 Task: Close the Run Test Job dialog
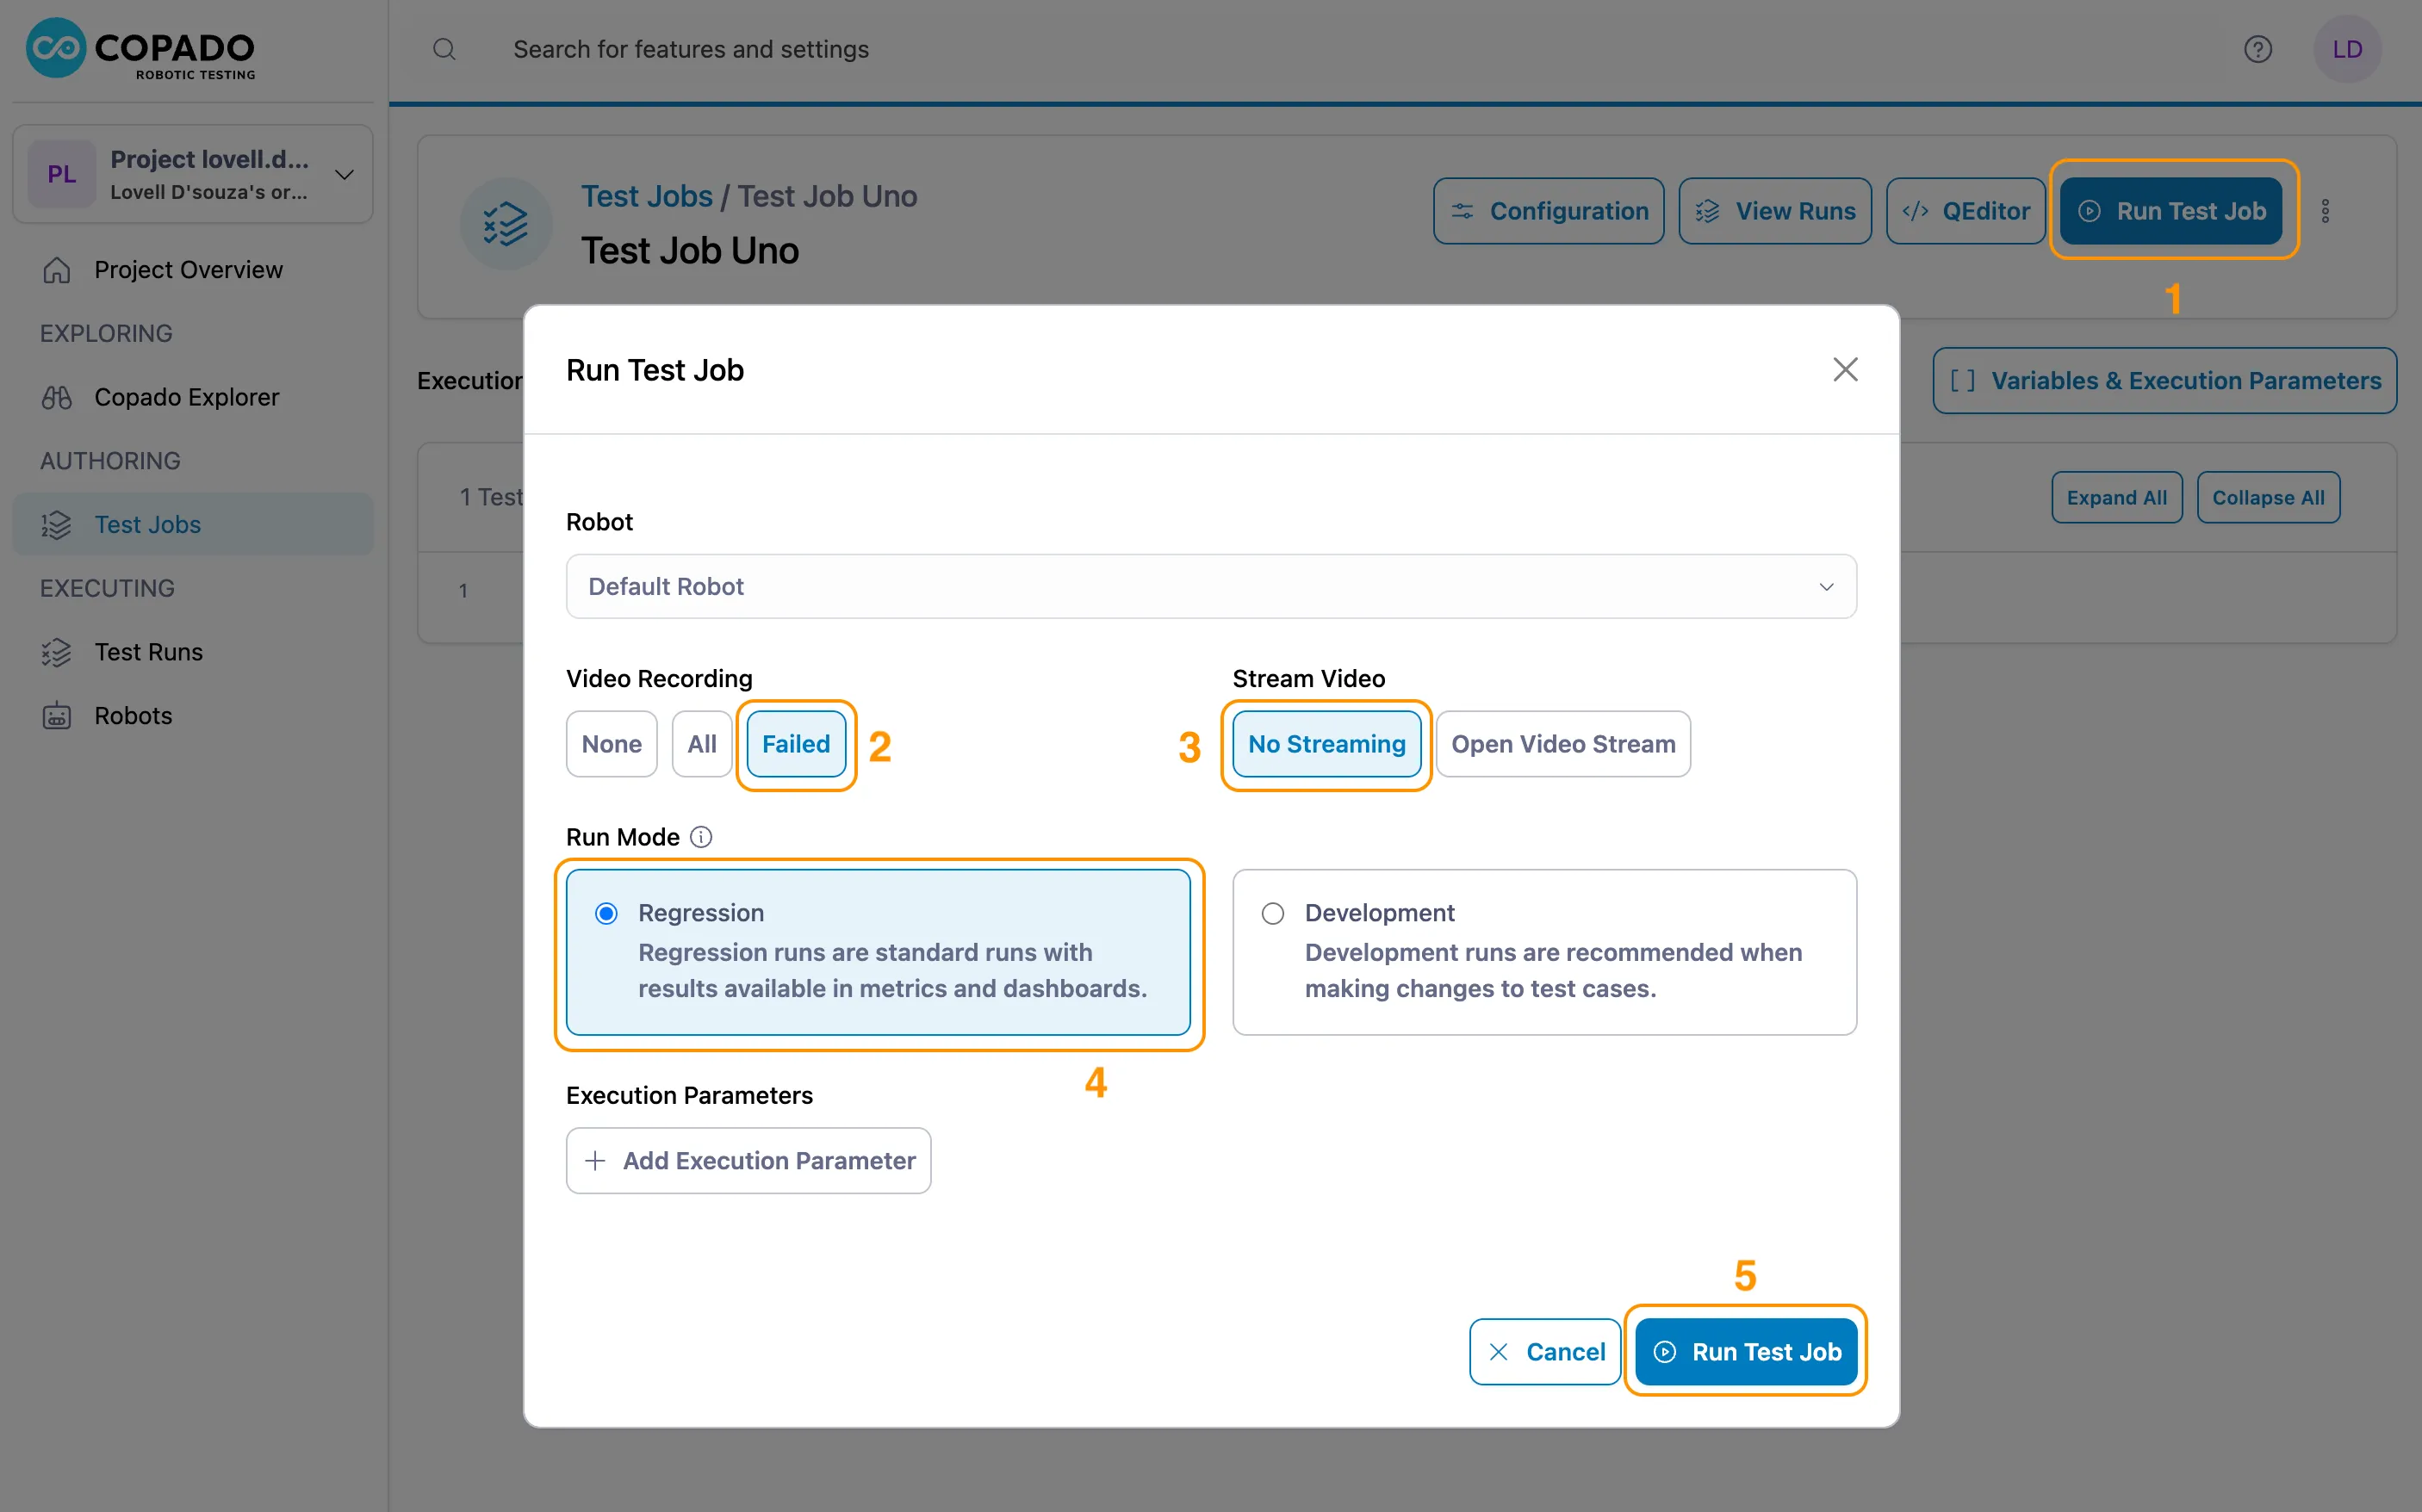[1844, 370]
